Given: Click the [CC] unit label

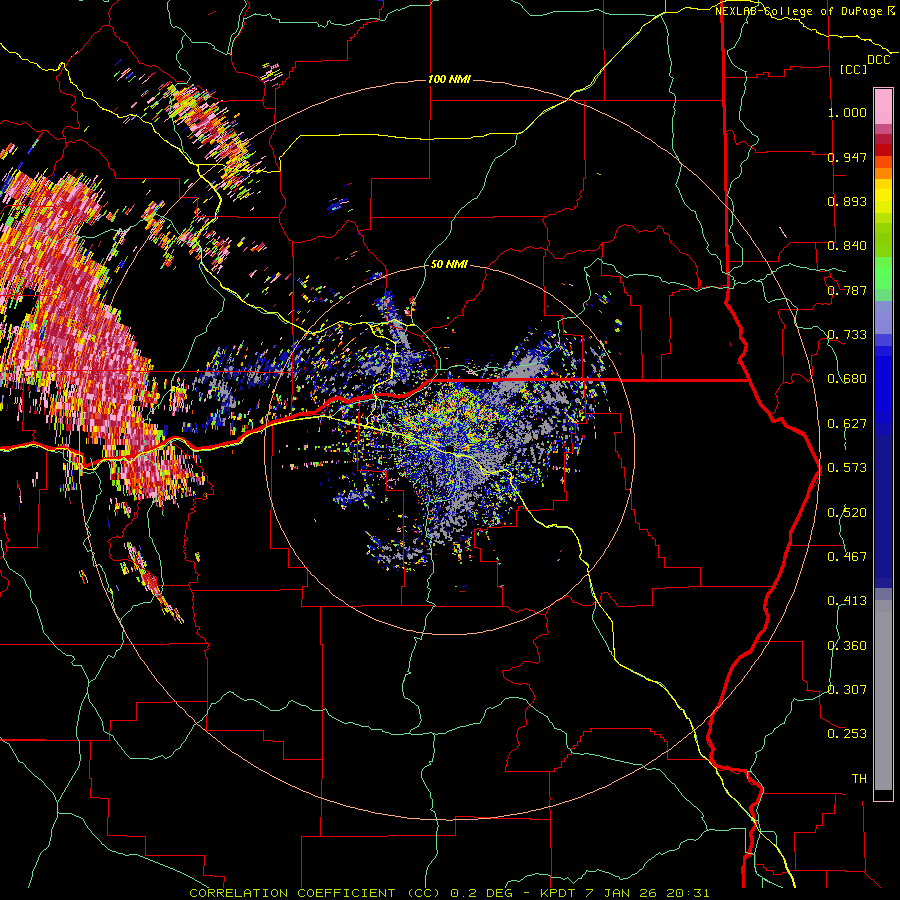Looking at the screenshot, I should point(854,69).
